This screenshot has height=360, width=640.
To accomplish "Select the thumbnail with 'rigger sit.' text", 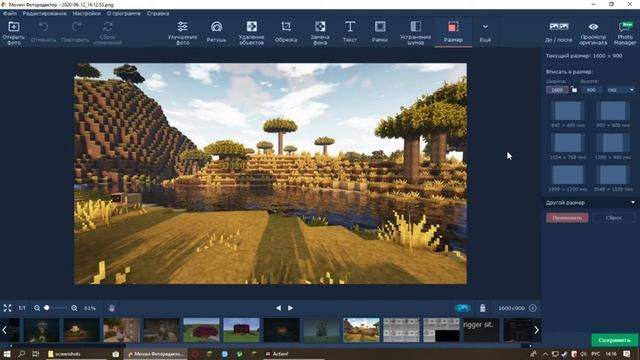I will pyautogui.click(x=481, y=330).
